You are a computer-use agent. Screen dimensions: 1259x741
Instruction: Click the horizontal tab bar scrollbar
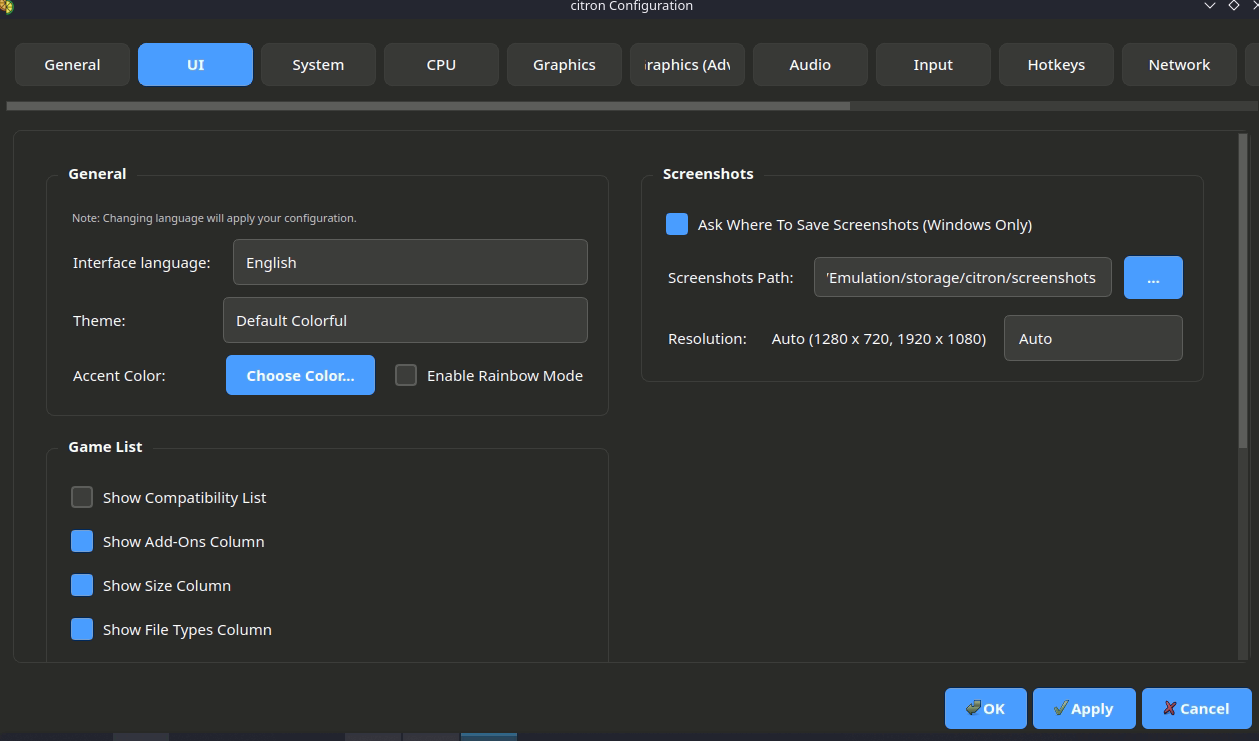(428, 106)
